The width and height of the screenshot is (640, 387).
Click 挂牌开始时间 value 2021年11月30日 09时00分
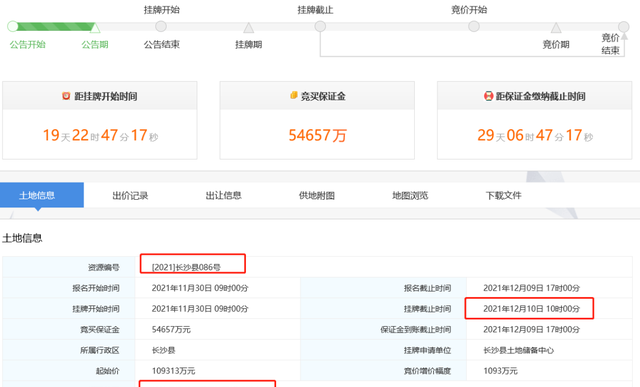(x=200, y=309)
